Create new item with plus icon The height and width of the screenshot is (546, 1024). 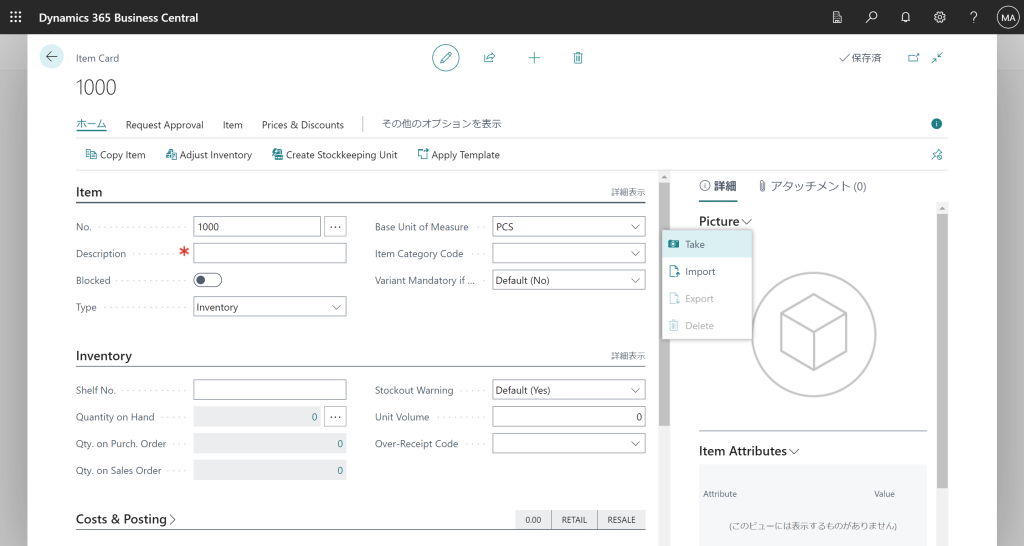tap(534, 57)
